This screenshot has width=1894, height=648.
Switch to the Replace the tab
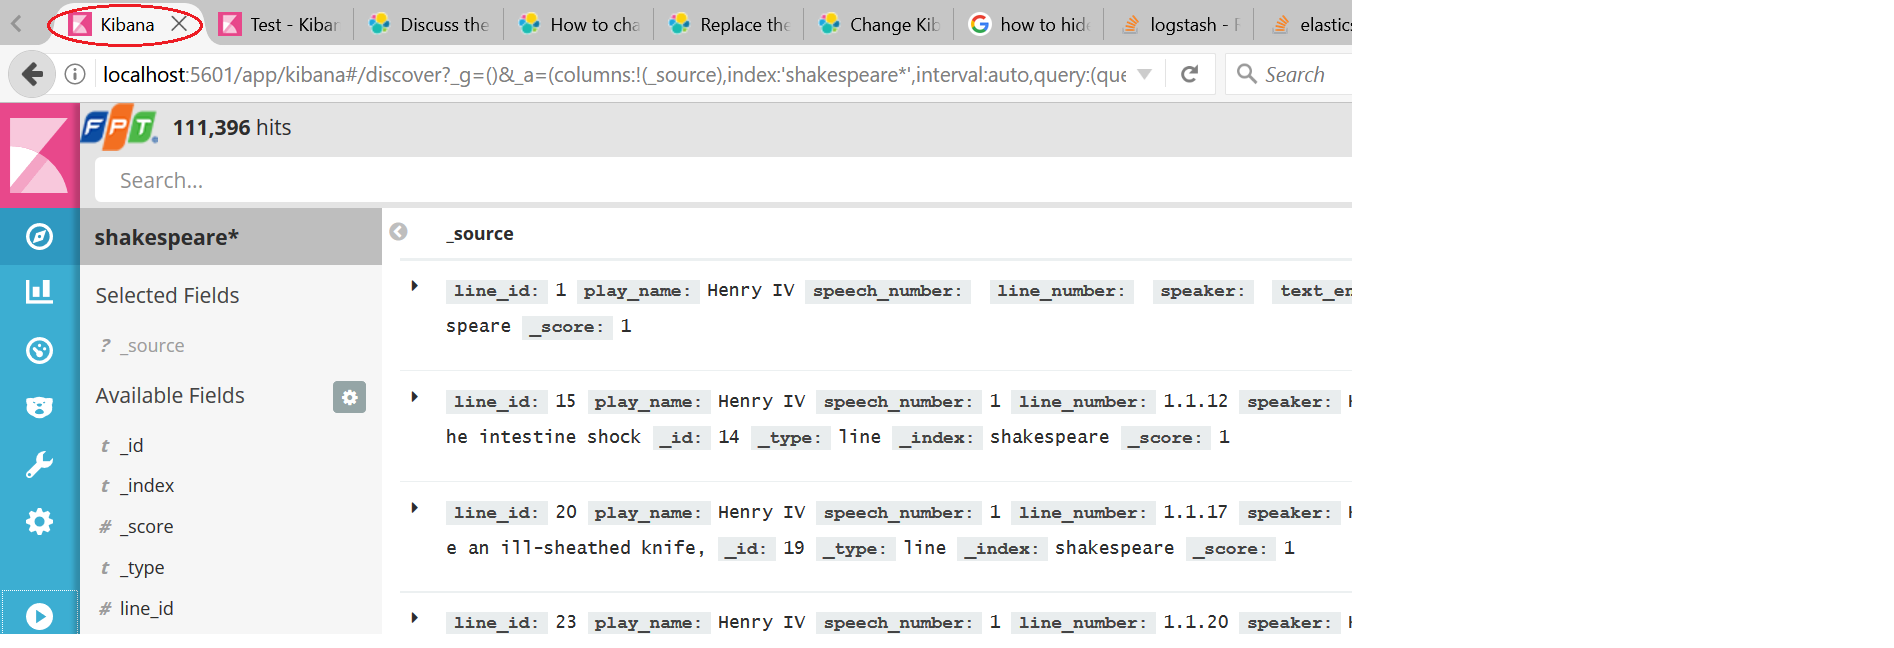point(729,24)
